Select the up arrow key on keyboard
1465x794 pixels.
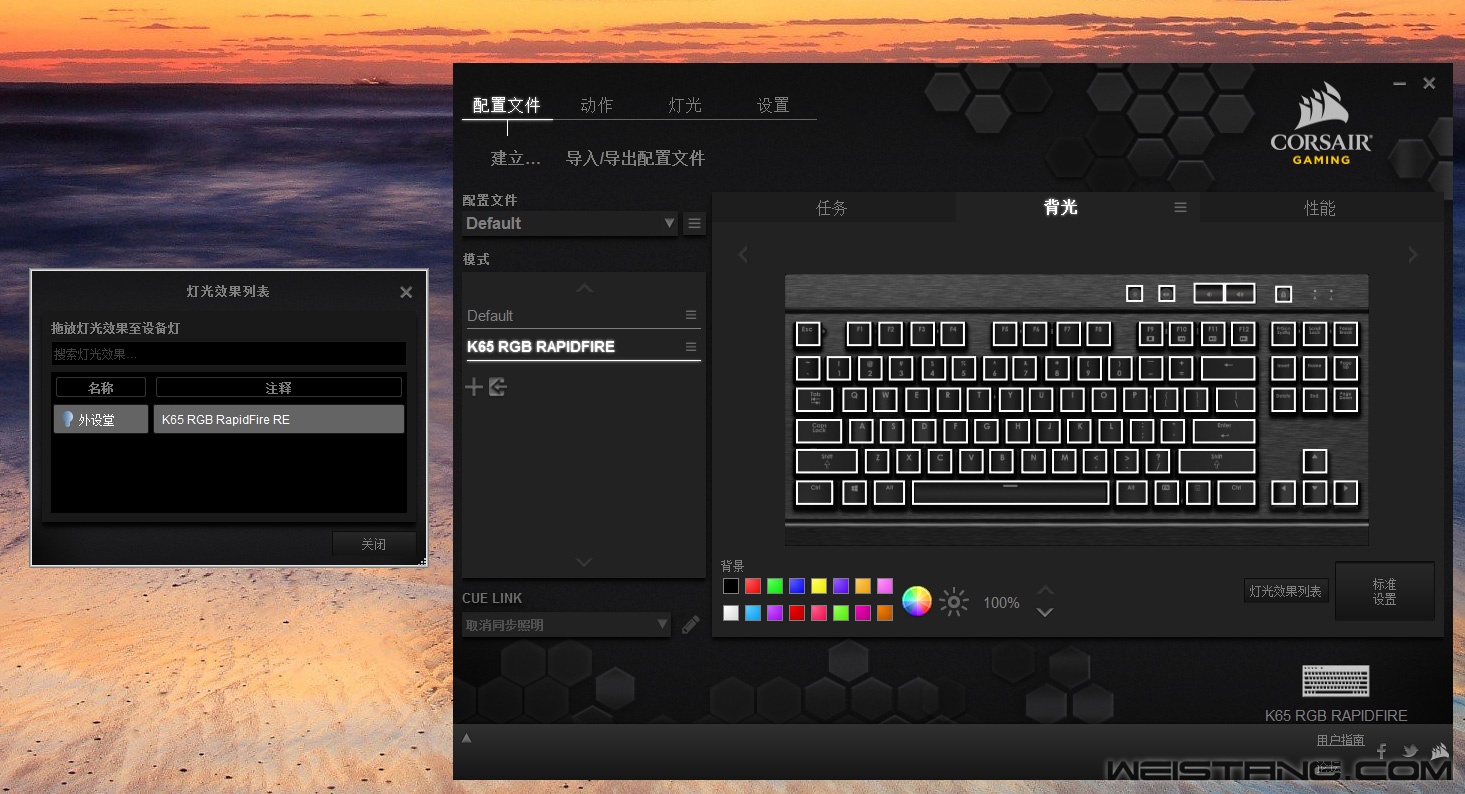1315,461
